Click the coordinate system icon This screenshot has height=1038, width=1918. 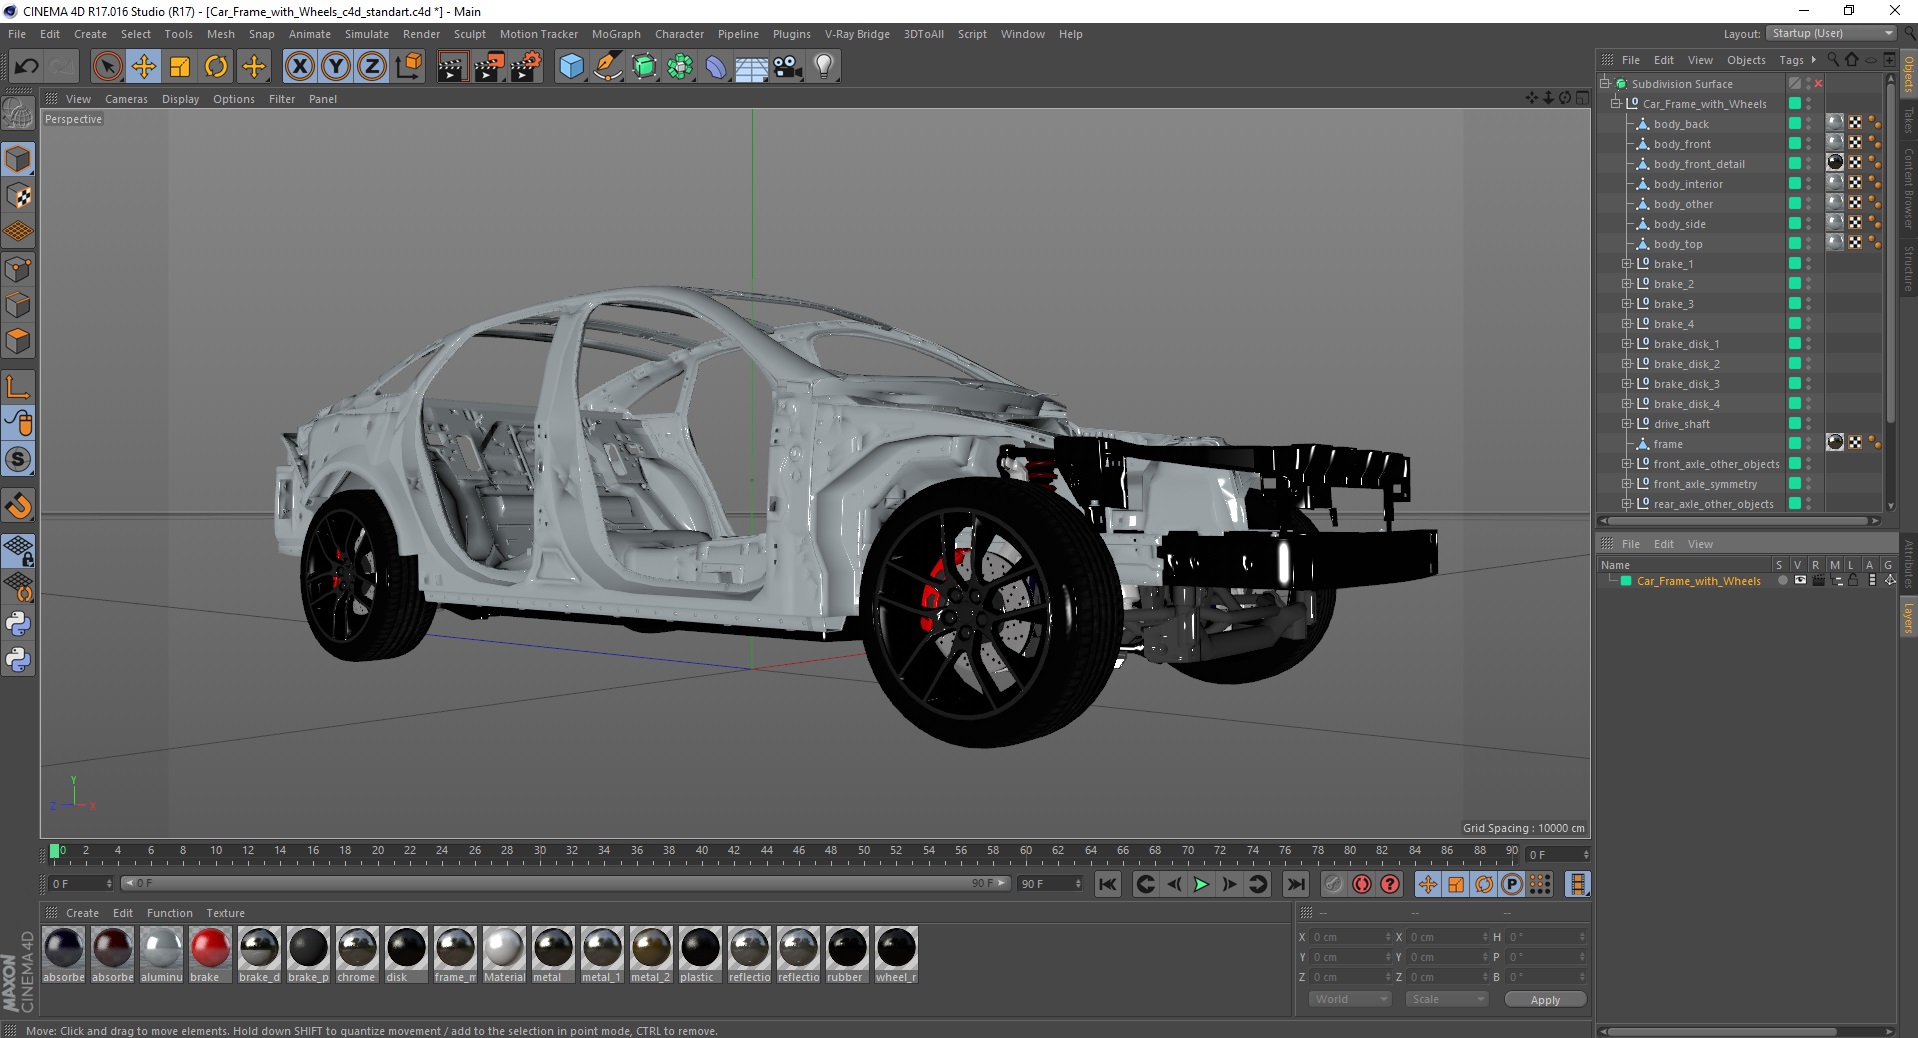coord(409,67)
